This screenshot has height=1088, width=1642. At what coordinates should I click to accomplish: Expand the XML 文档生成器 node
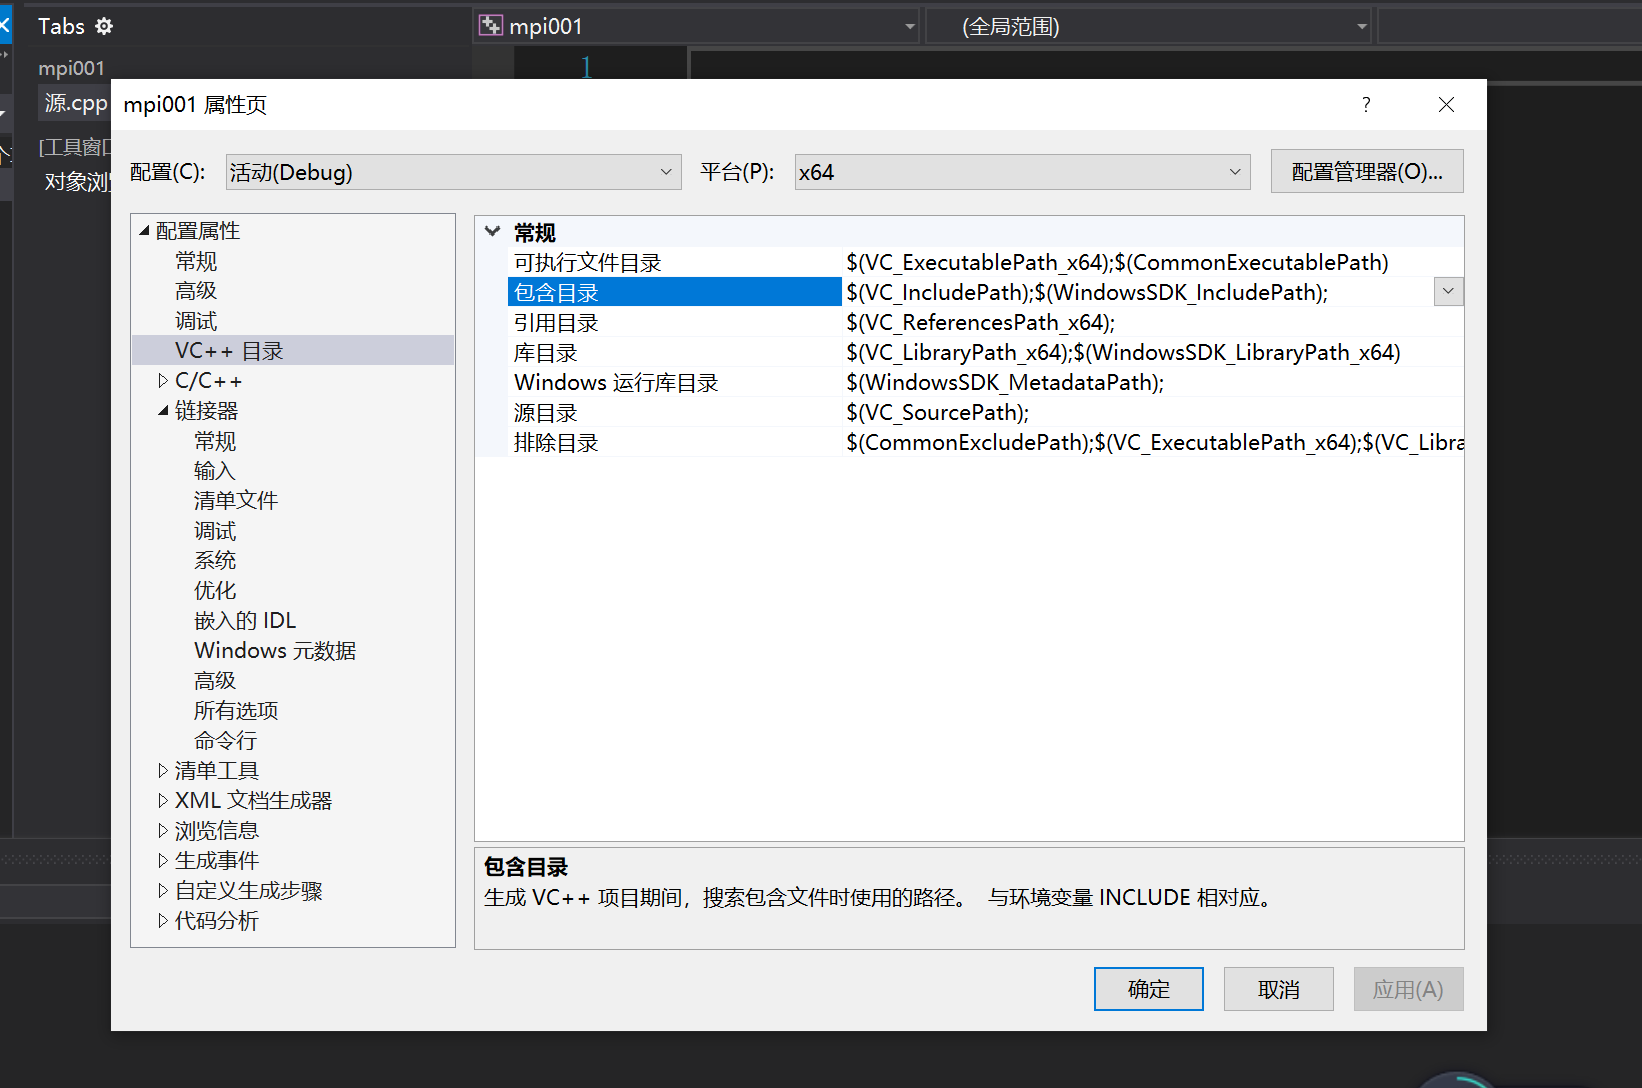point(164,800)
